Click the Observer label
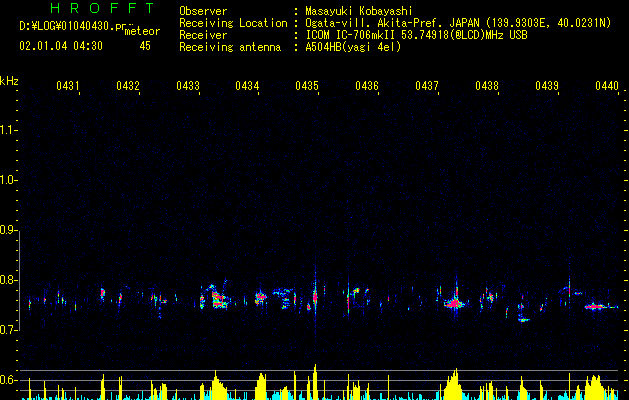 click(203, 11)
